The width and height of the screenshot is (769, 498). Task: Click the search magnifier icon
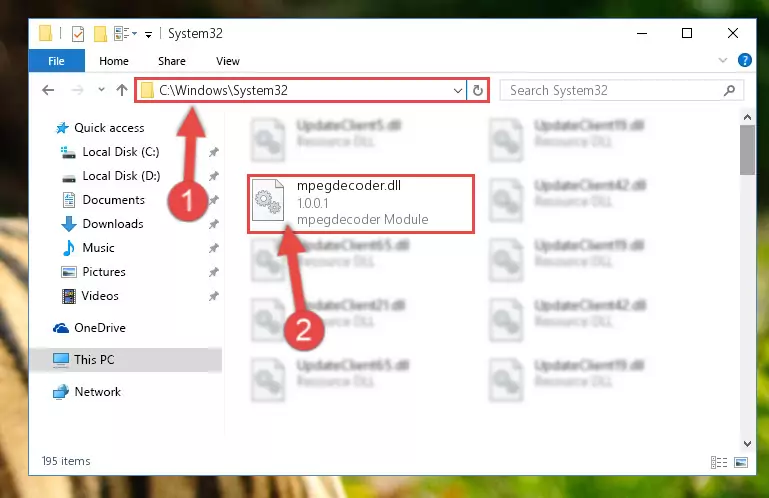click(x=729, y=90)
